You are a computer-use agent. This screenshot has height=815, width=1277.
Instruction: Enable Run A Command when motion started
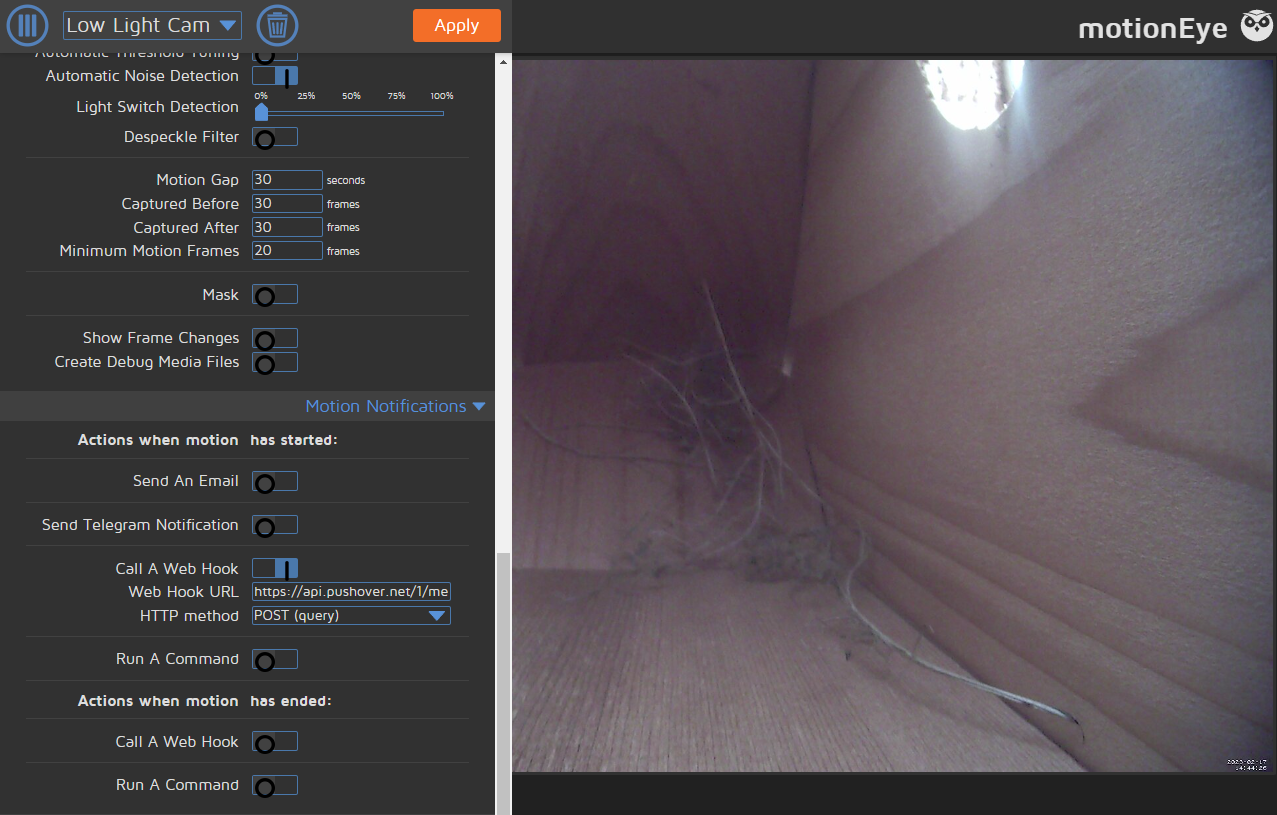pyautogui.click(x=275, y=659)
